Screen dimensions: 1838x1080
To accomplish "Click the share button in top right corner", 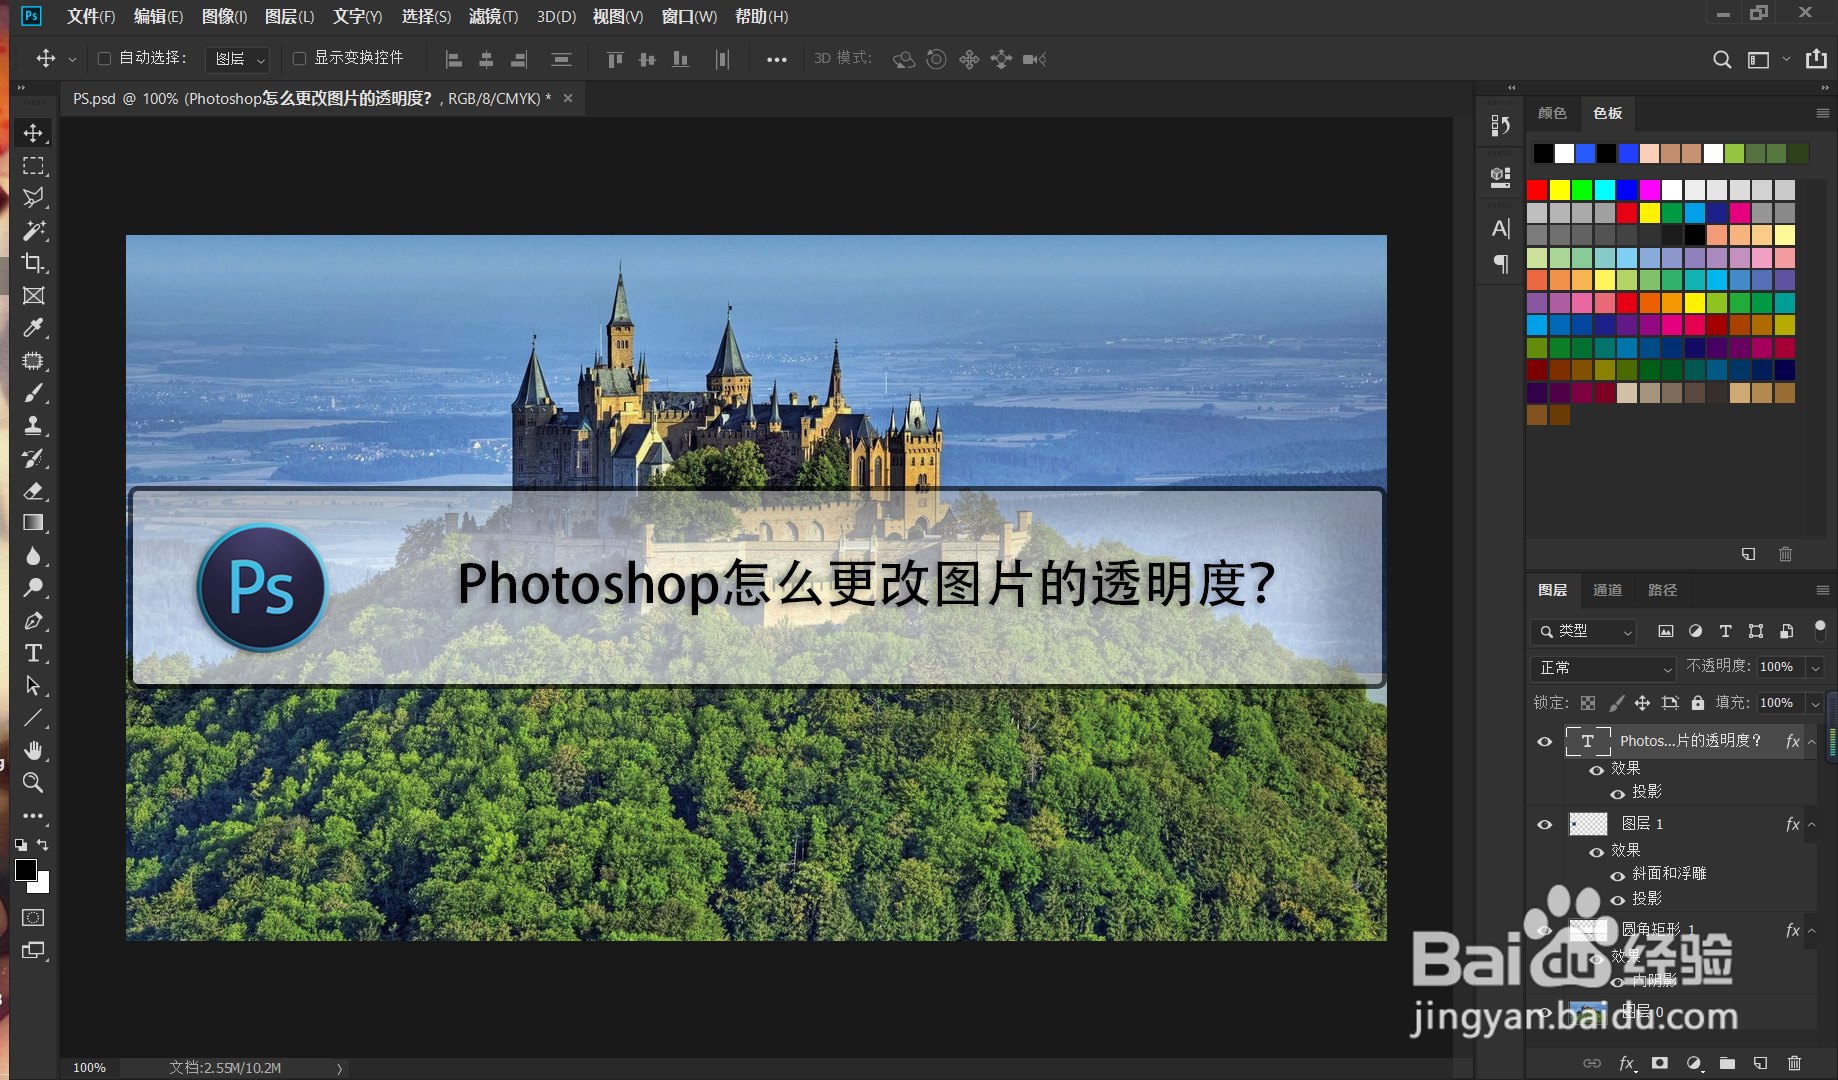I will [x=1816, y=59].
